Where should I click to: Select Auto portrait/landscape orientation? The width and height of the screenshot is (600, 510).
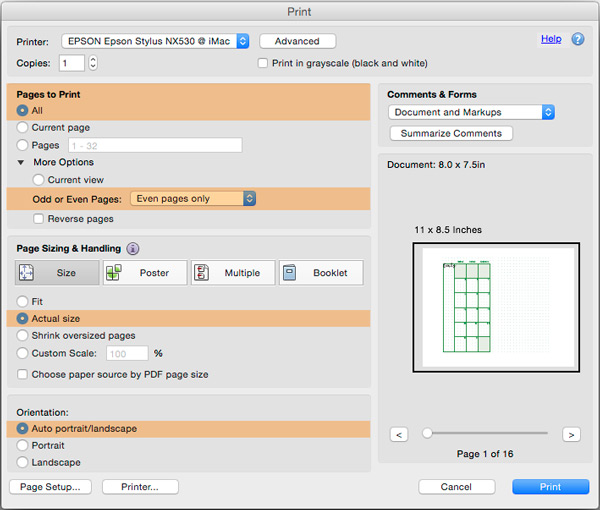[x=22, y=429]
